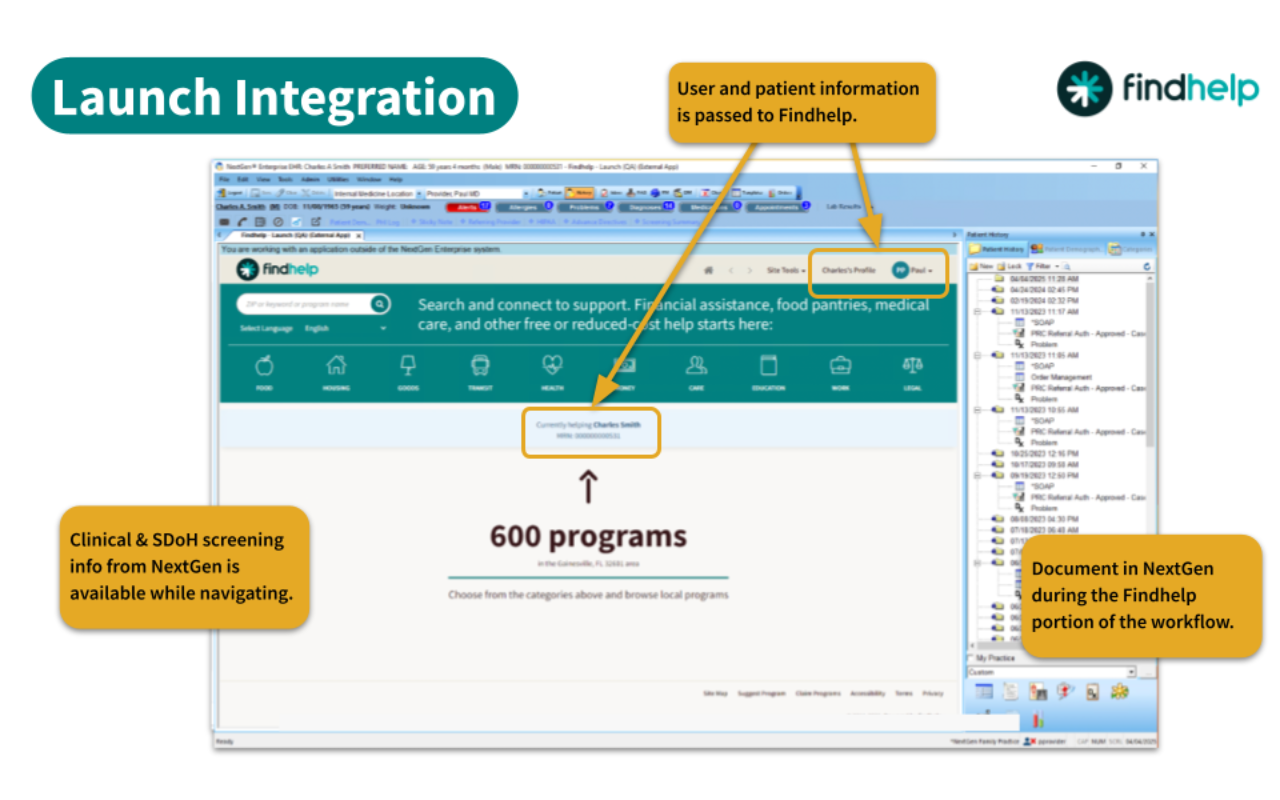Open the Site Tools dropdown

click(x=784, y=270)
